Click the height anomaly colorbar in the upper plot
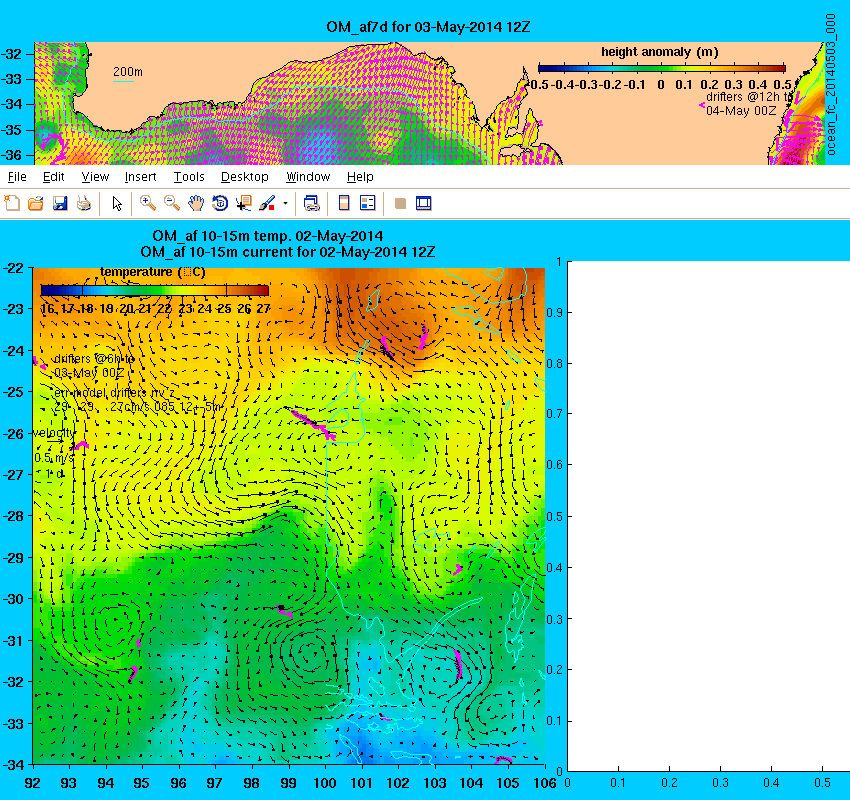850x800 pixels. [x=661, y=68]
